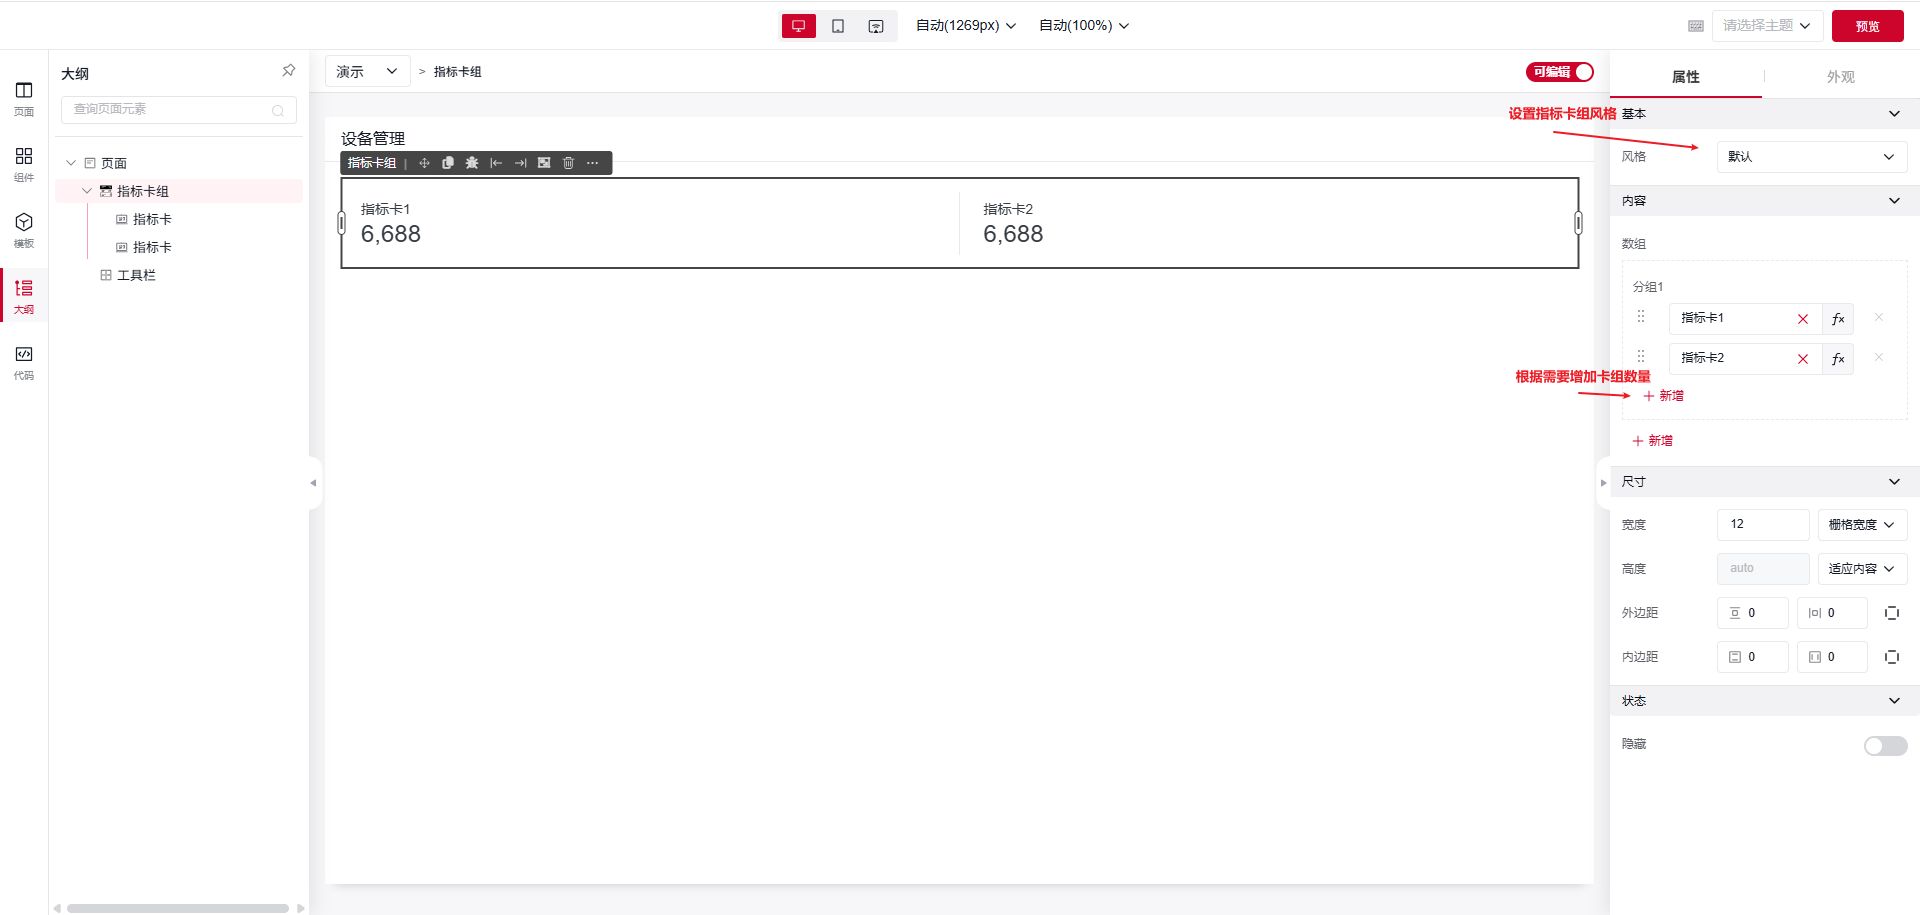Image resolution: width=1920 pixels, height=915 pixels.
Task: Toggle the 可编辑 editable switch
Action: tap(1559, 72)
